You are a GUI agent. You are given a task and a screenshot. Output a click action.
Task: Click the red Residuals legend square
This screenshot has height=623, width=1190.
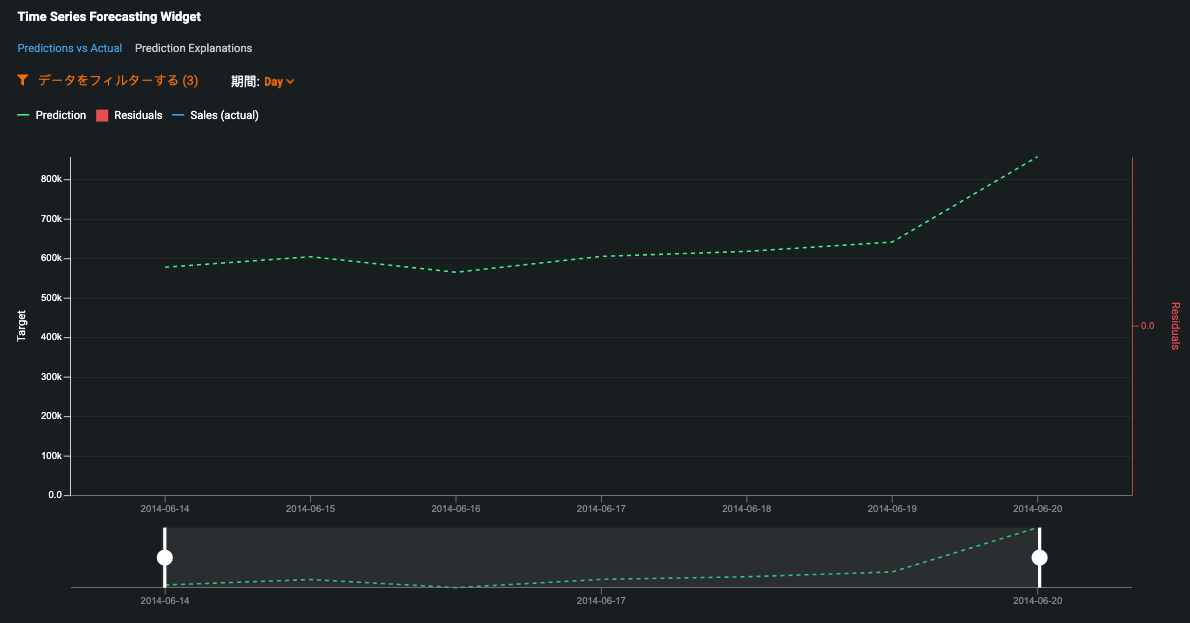tap(102, 116)
